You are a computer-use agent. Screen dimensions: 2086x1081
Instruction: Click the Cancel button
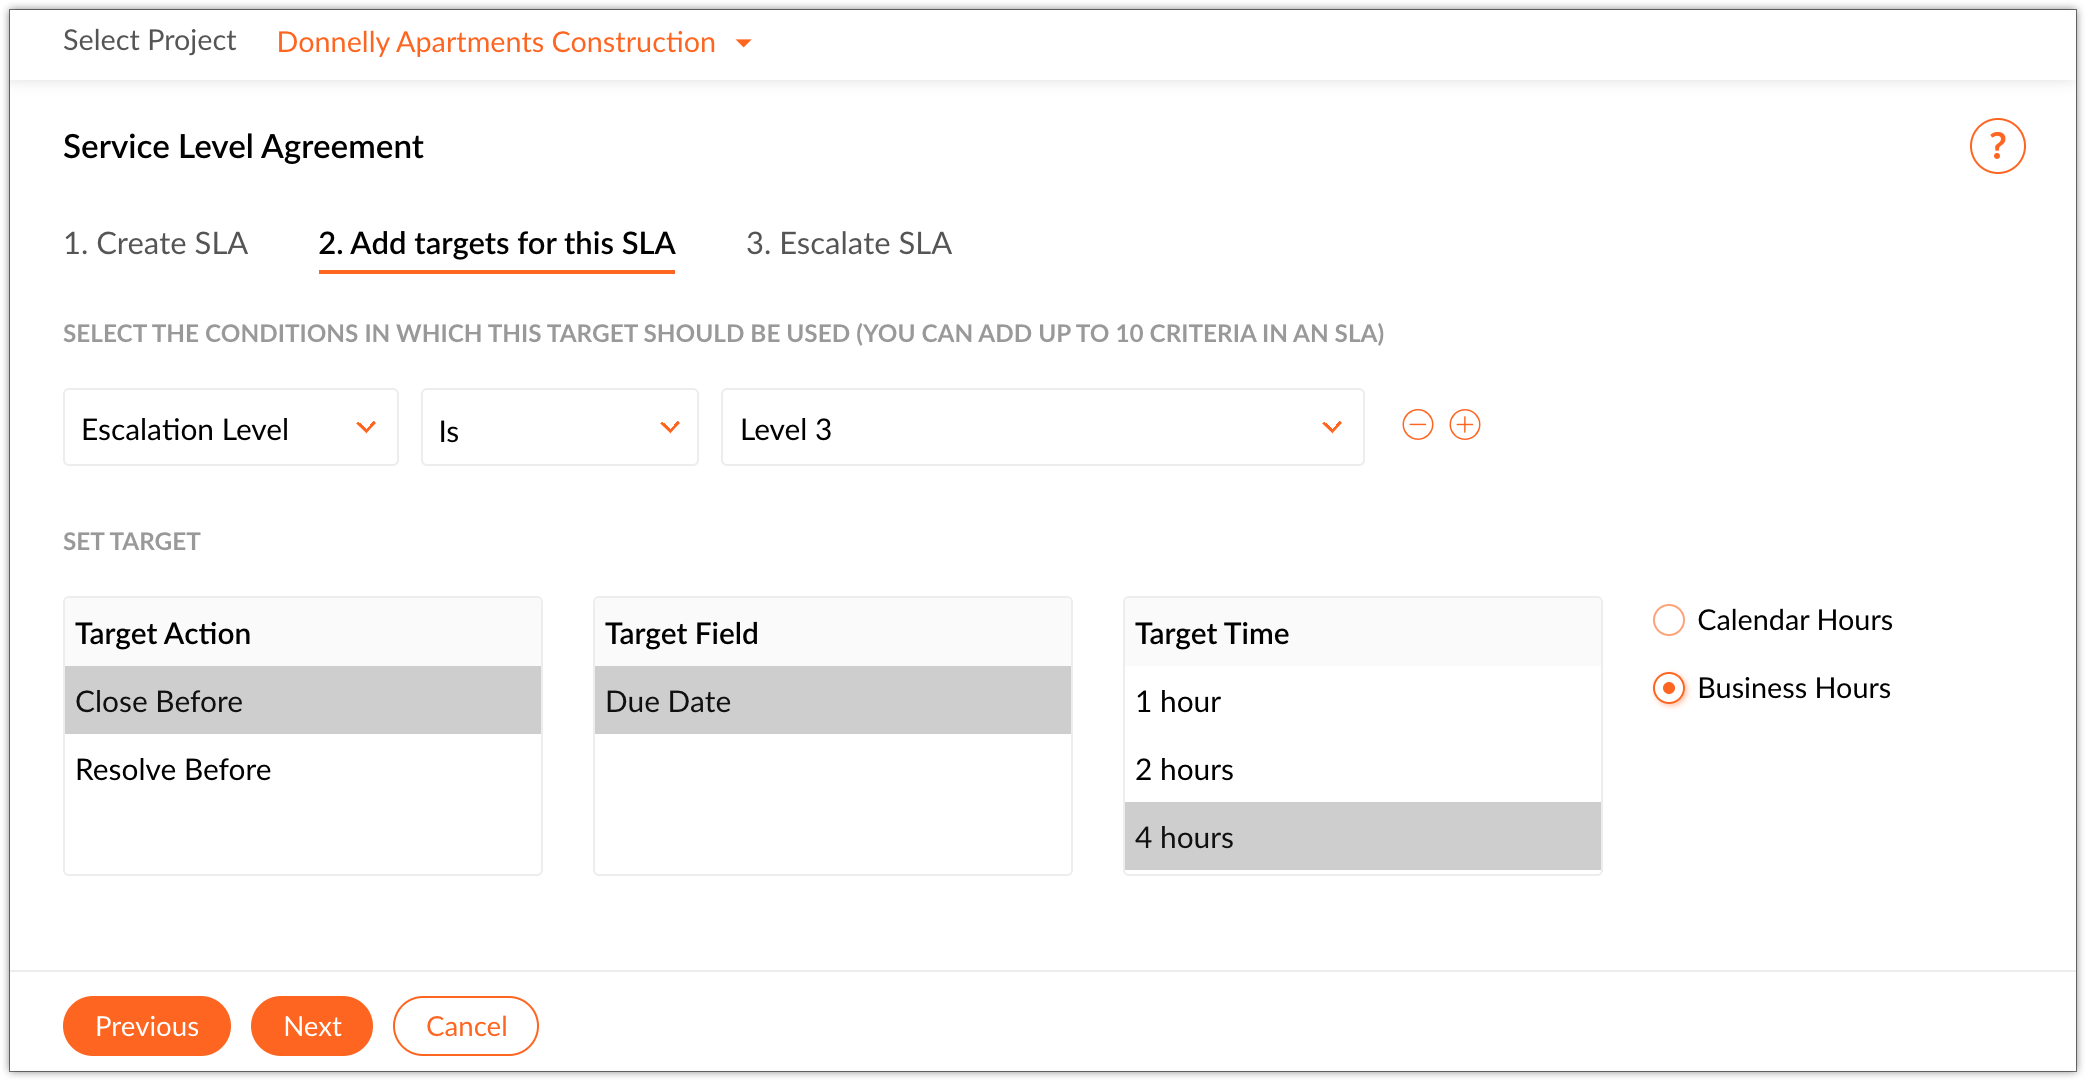click(x=466, y=1026)
